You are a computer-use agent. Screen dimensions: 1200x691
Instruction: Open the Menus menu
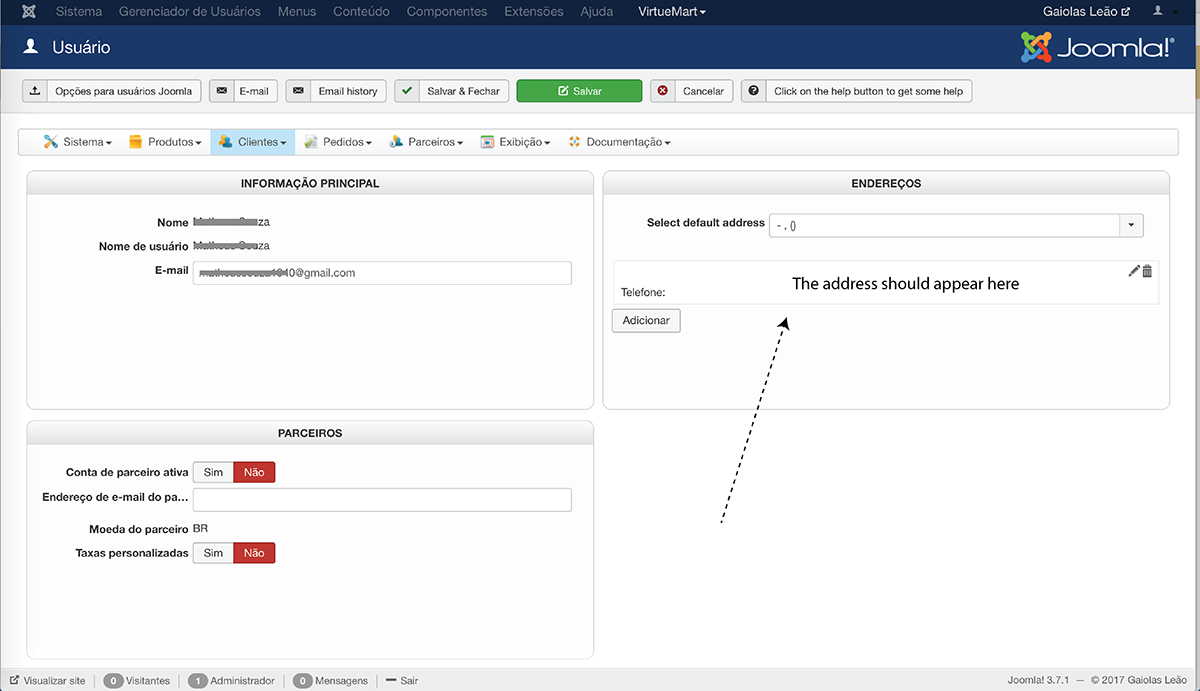coord(297,12)
